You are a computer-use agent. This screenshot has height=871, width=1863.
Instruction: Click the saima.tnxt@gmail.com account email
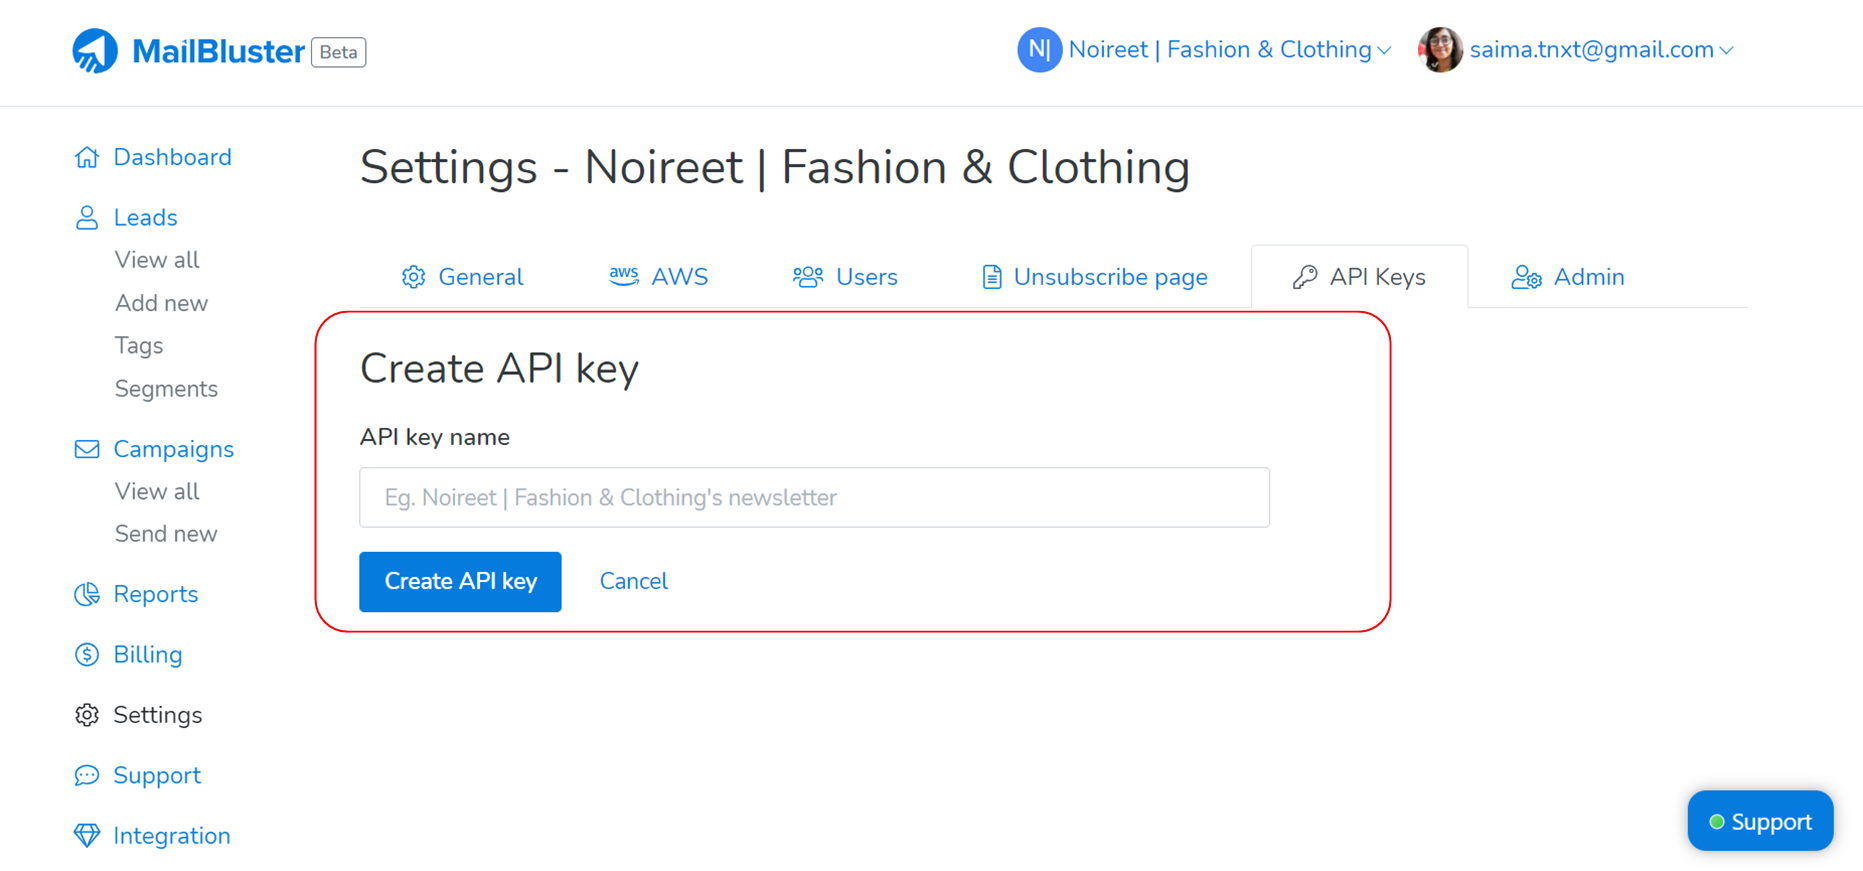pyautogui.click(x=1592, y=50)
